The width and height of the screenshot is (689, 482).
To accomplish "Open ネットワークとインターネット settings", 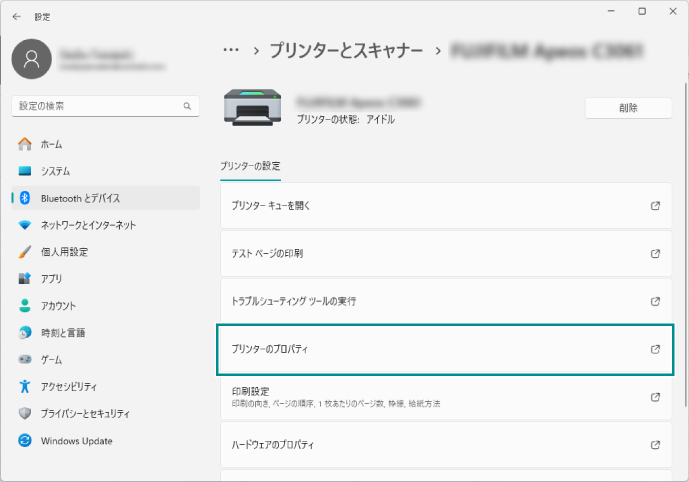I will [x=88, y=225].
